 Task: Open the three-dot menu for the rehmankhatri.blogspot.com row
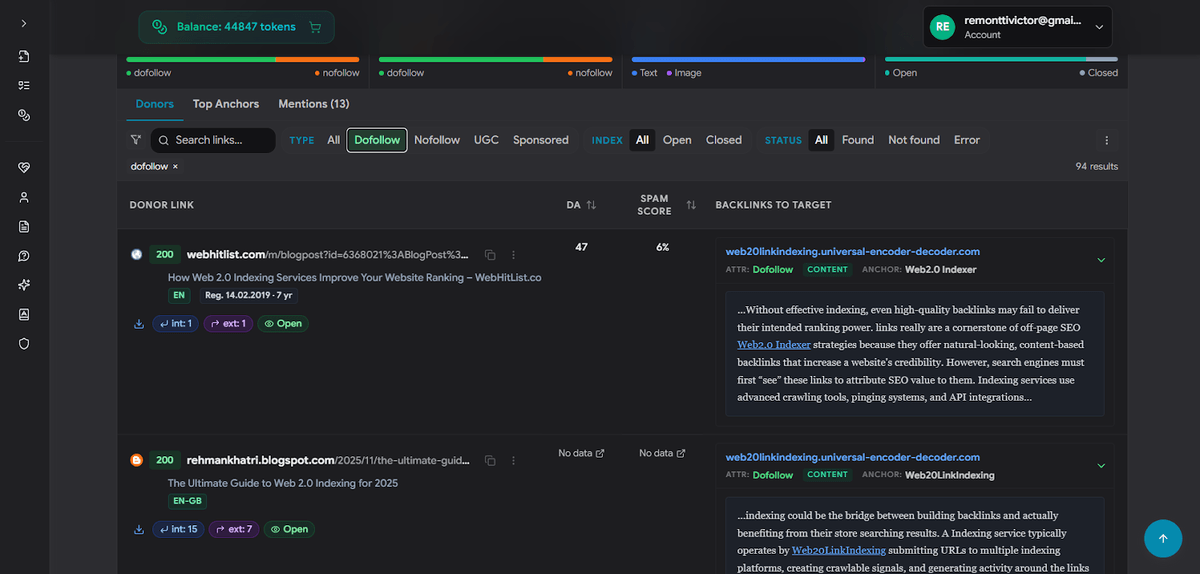(x=513, y=461)
